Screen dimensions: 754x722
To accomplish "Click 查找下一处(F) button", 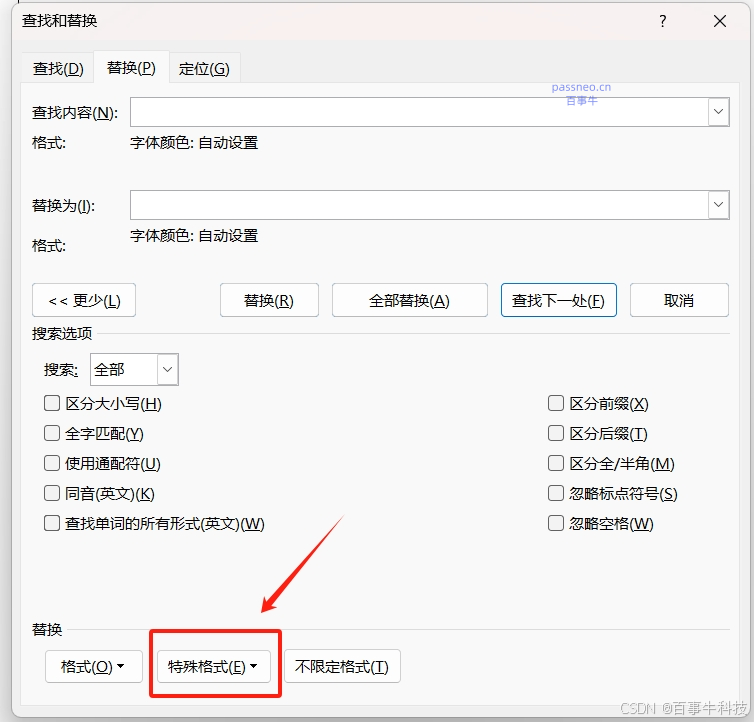I will point(559,300).
